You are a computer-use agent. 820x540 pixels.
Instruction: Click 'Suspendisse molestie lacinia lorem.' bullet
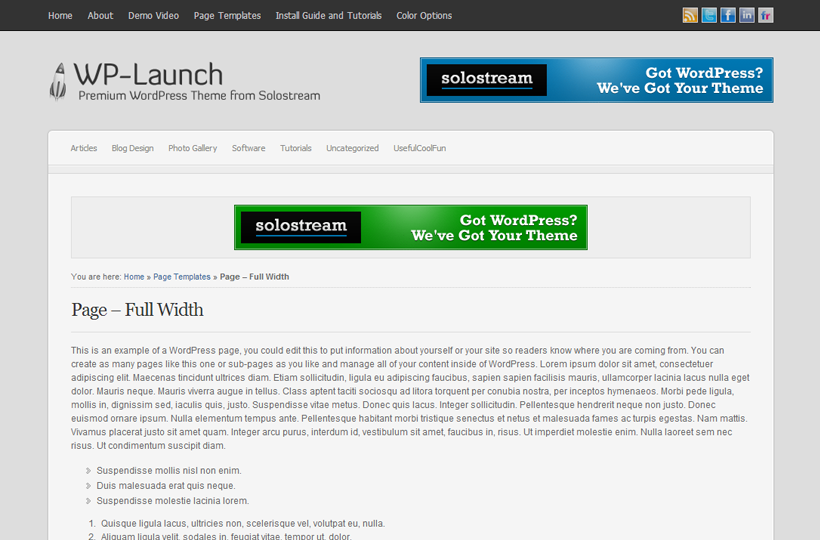coord(173,501)
